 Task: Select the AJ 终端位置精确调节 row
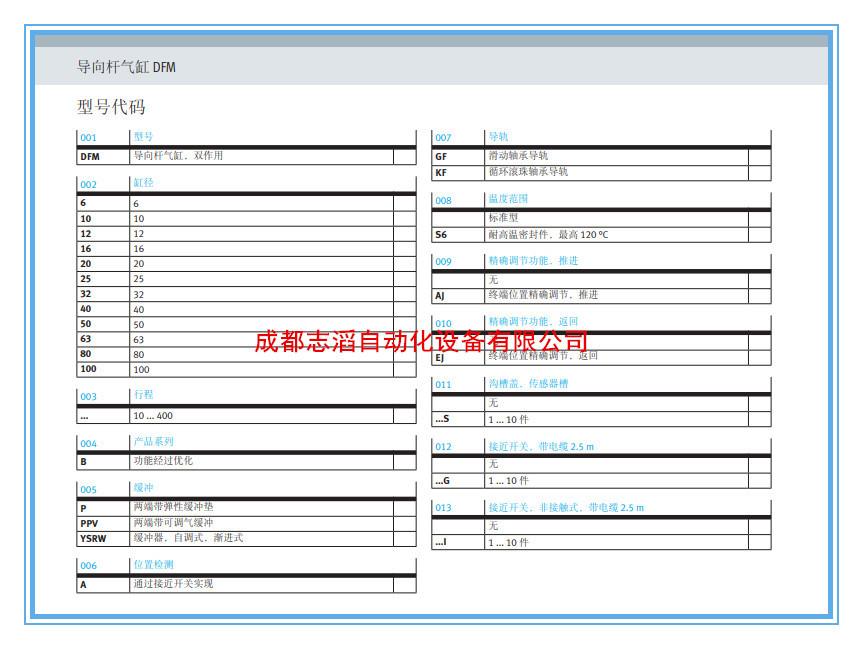pyautogui.click(x=601, y=296)
